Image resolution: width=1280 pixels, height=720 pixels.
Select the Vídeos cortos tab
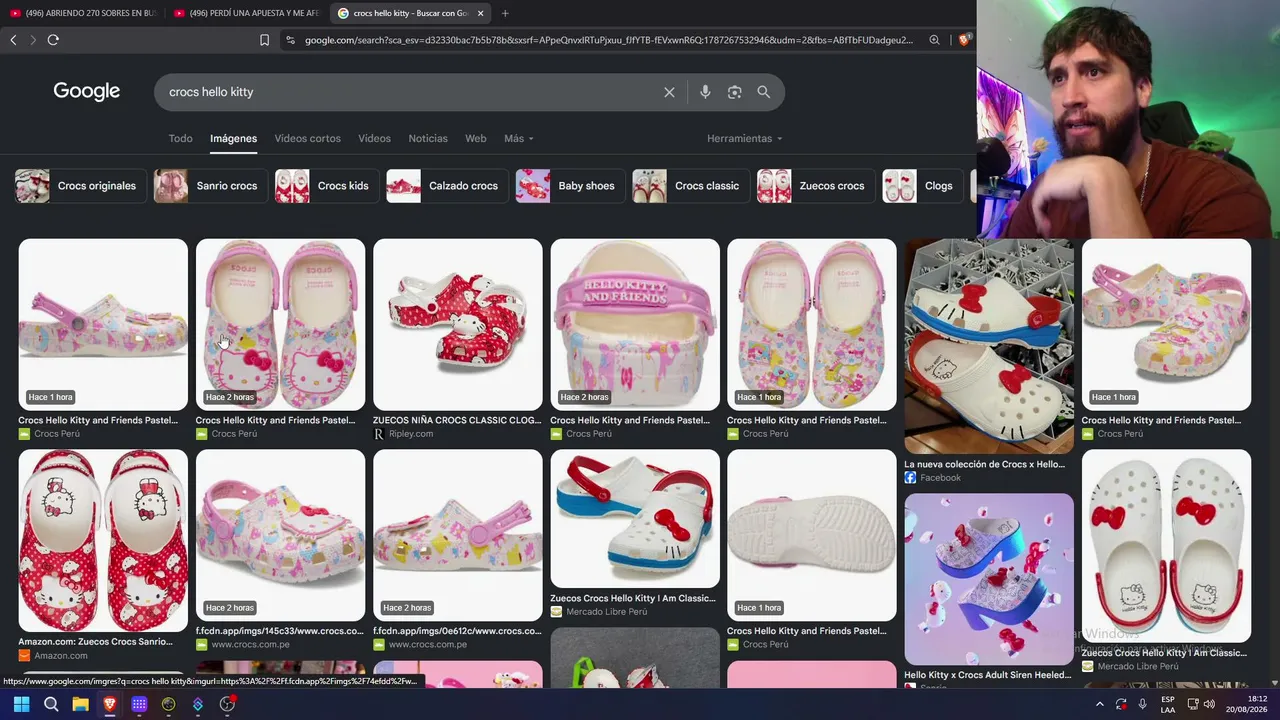pyautogui.click(x=308, y=138)
